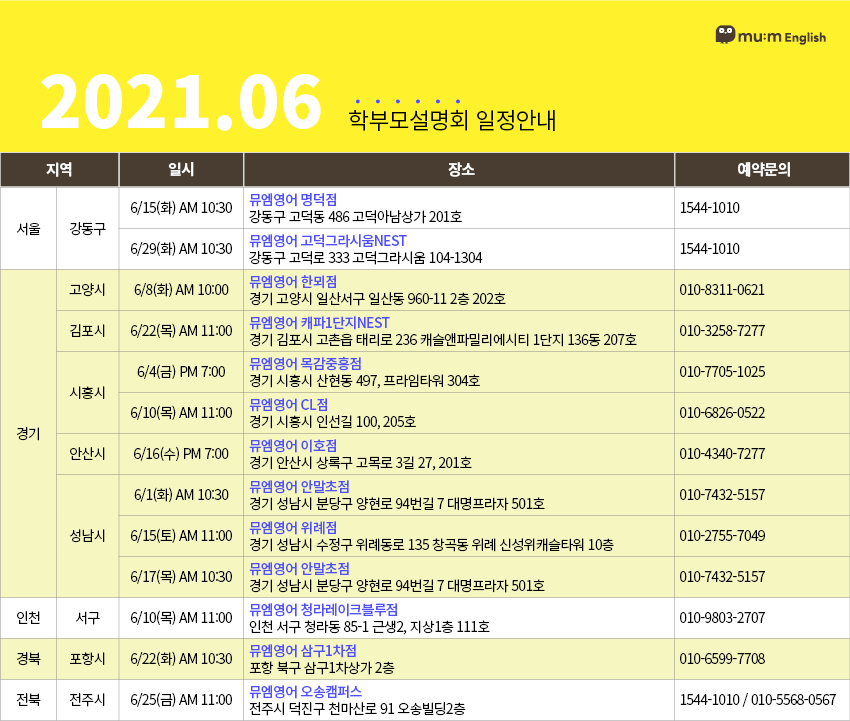Select the 전주시 city cell
Screen dimensions: 850x721
click(87, 700)
